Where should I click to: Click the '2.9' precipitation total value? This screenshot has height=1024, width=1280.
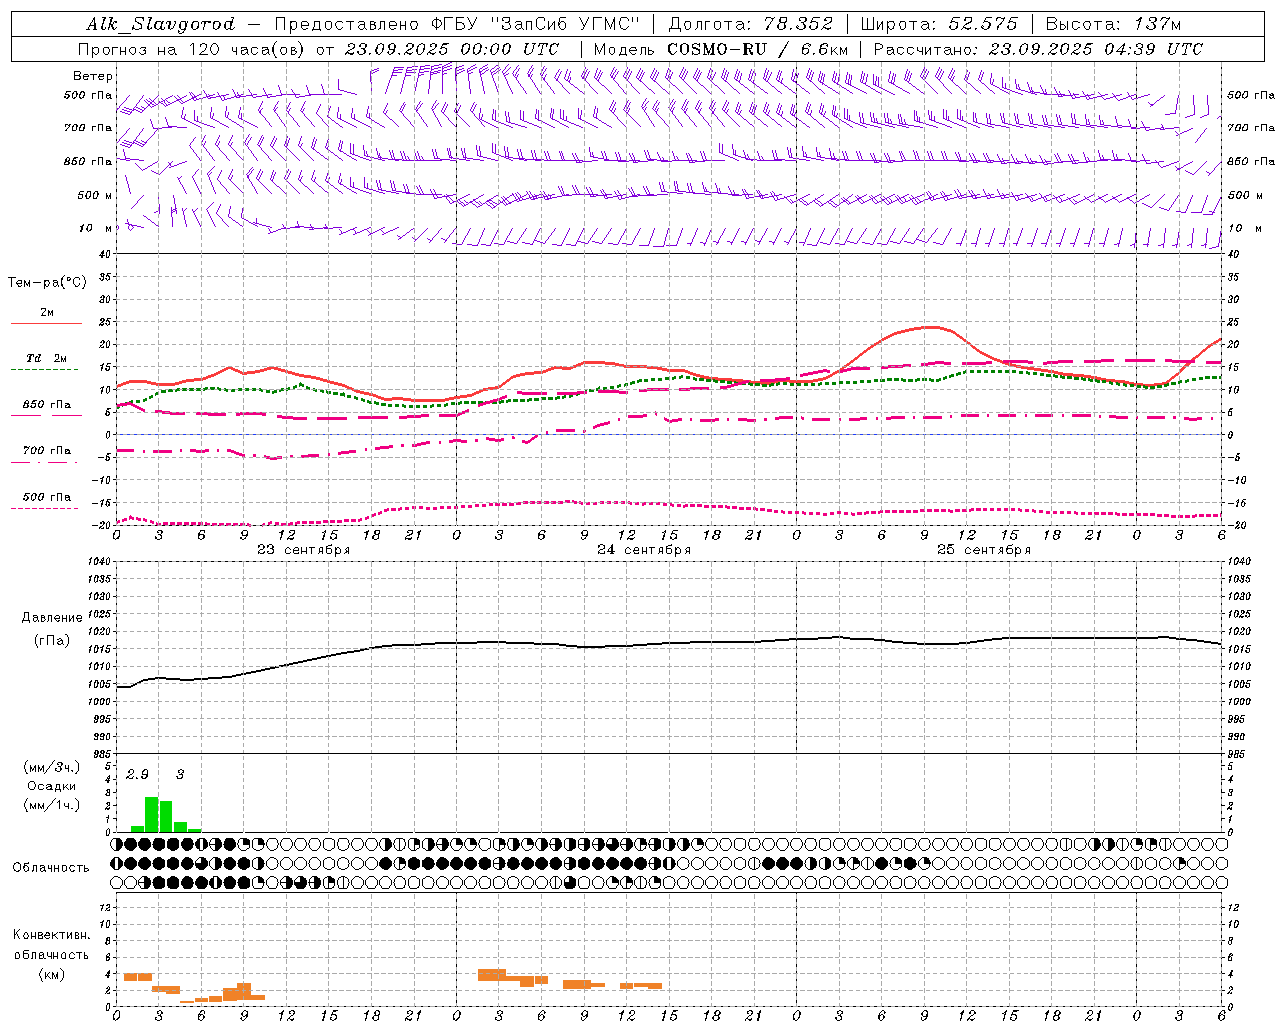[137, 775]
